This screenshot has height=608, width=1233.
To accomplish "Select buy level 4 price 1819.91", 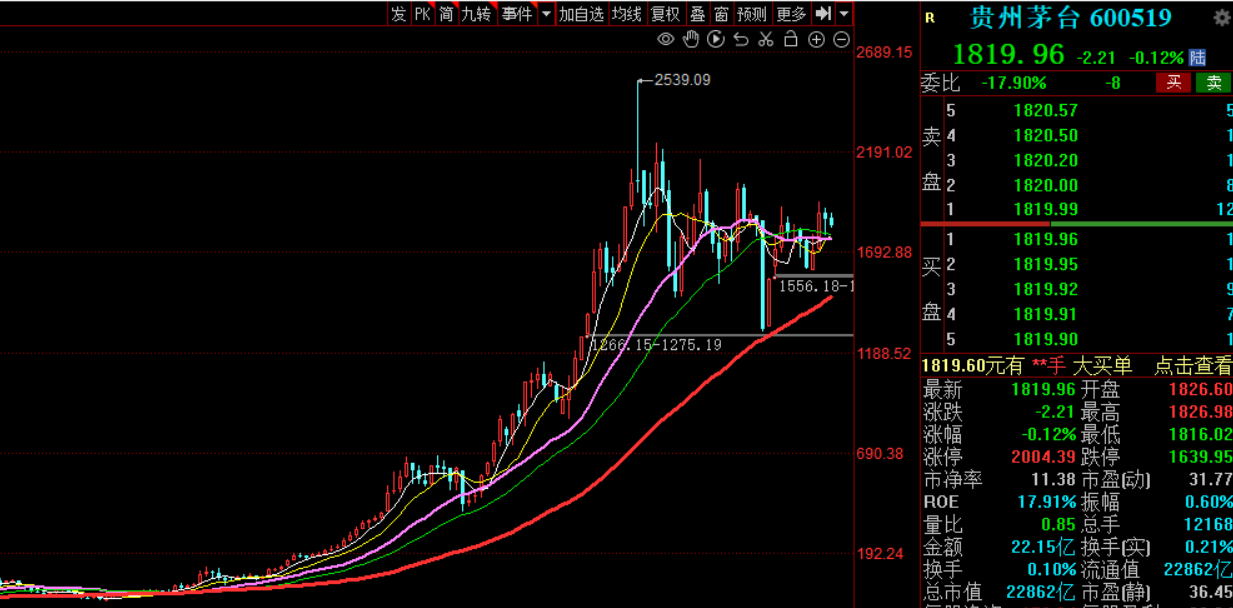I will (x=1046, y=314).
